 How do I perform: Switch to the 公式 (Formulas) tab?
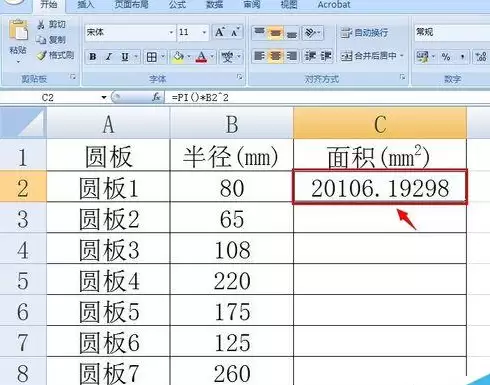tap(177, 5)
